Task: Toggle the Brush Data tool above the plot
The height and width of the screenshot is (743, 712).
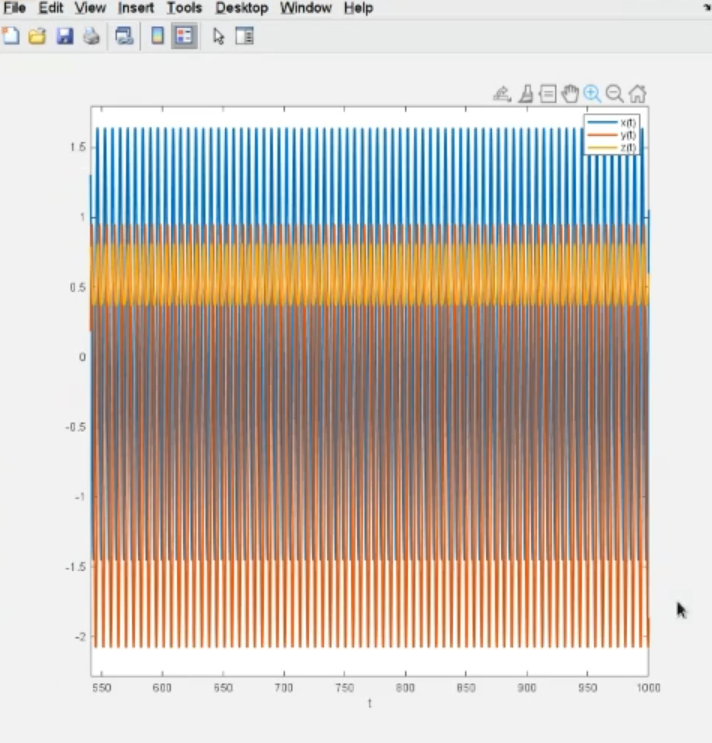Action: 525,94
